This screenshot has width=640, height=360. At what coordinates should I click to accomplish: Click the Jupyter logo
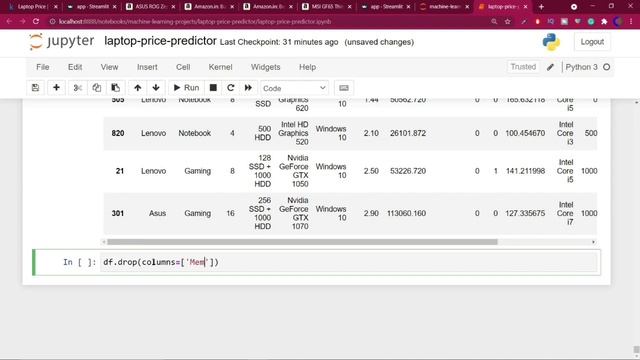point(61,42)
